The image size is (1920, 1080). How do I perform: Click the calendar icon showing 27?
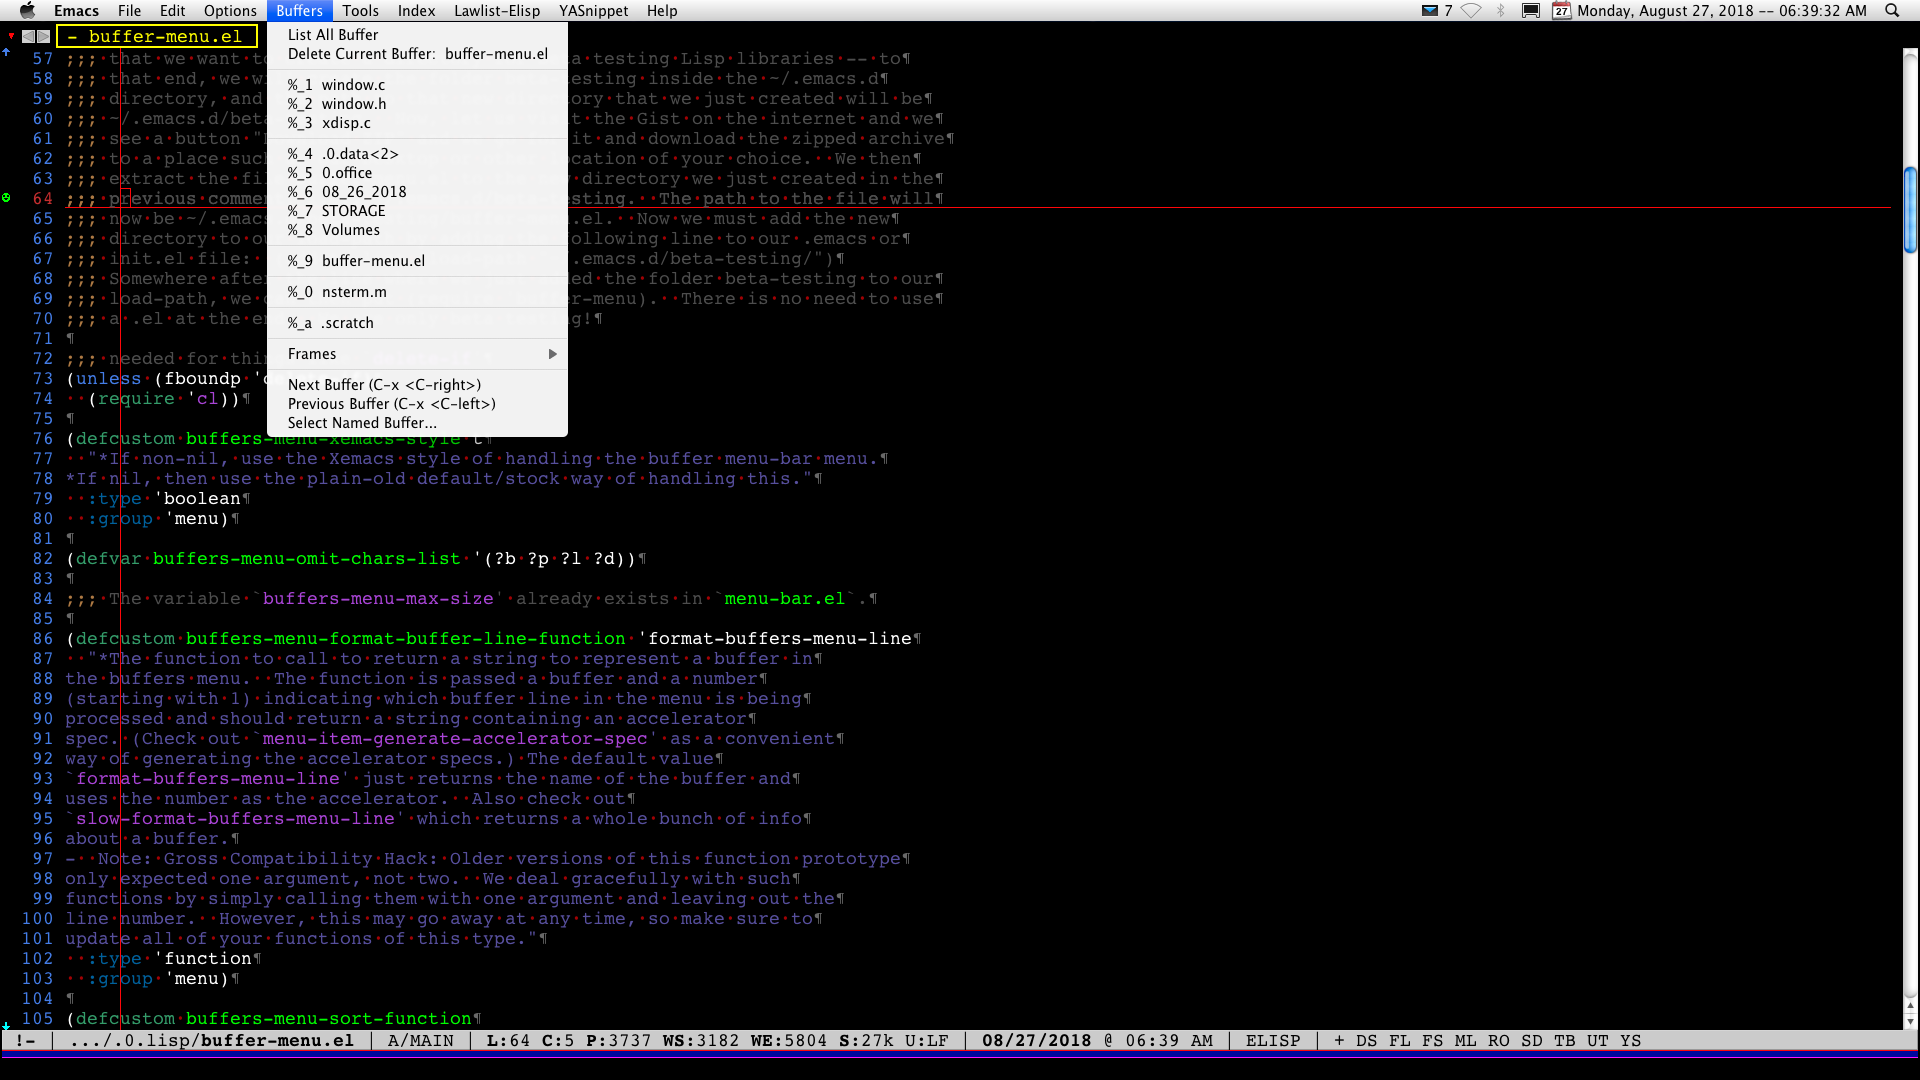1561,10
